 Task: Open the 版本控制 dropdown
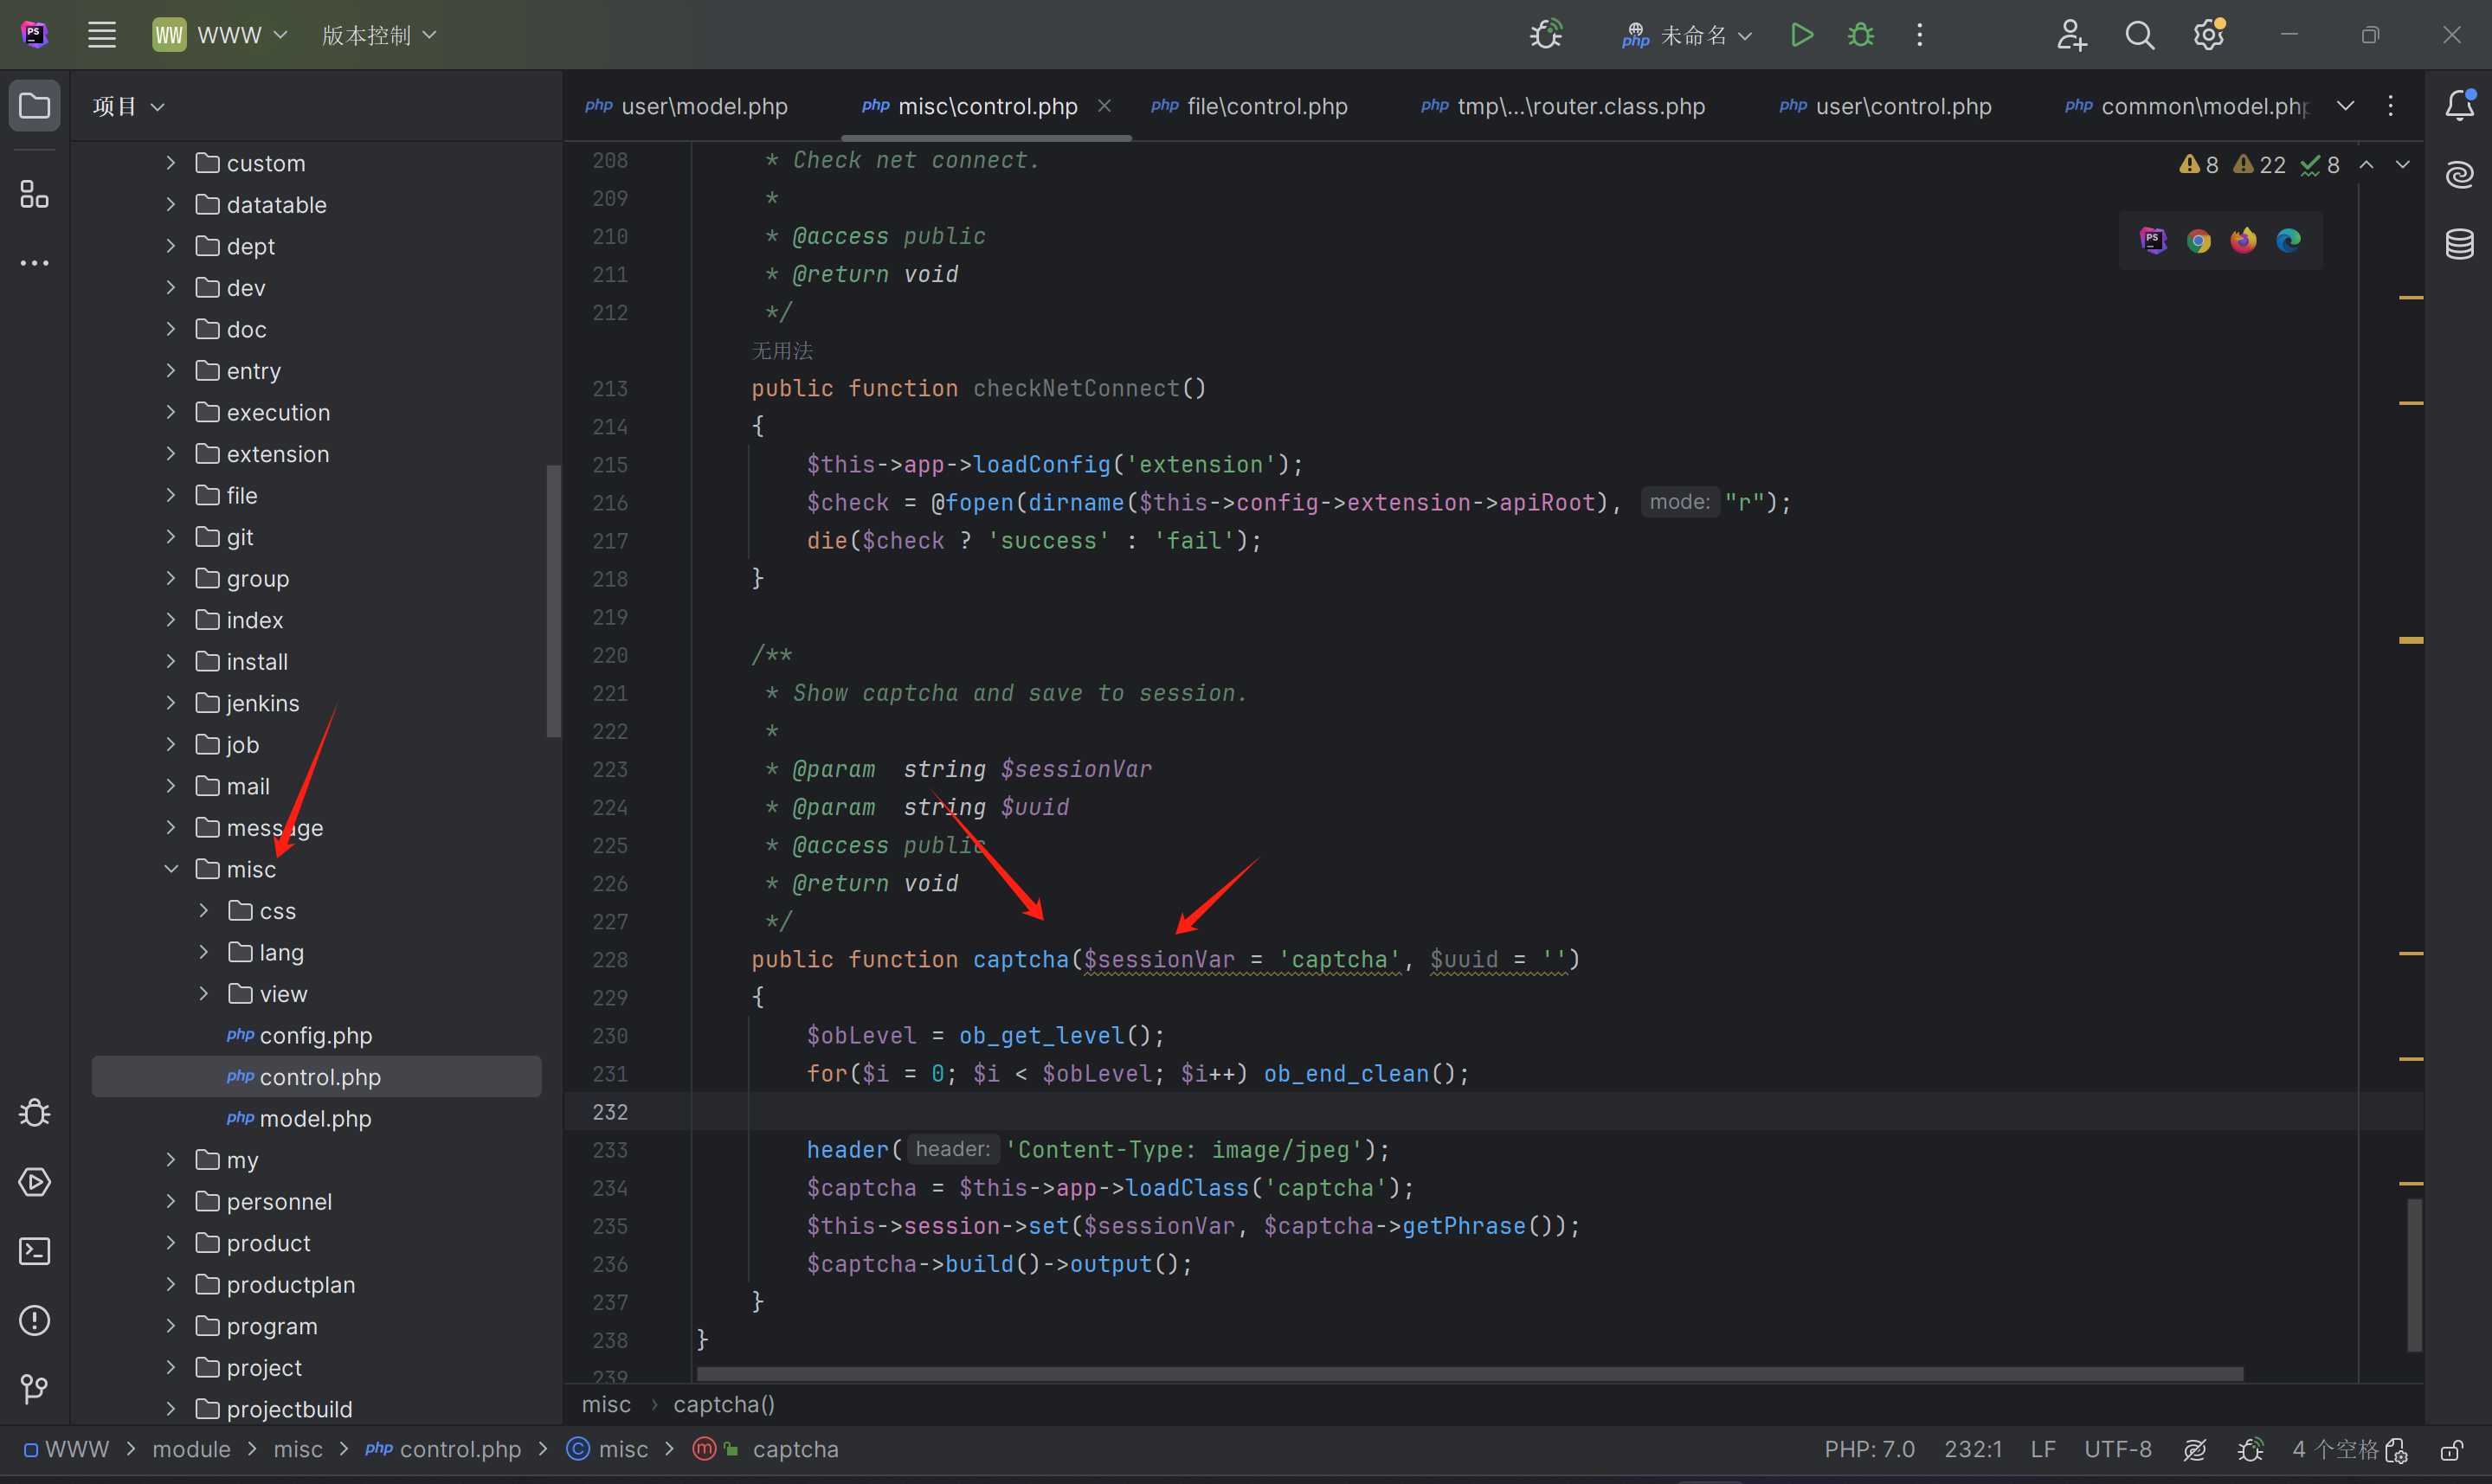coord(379,35)
